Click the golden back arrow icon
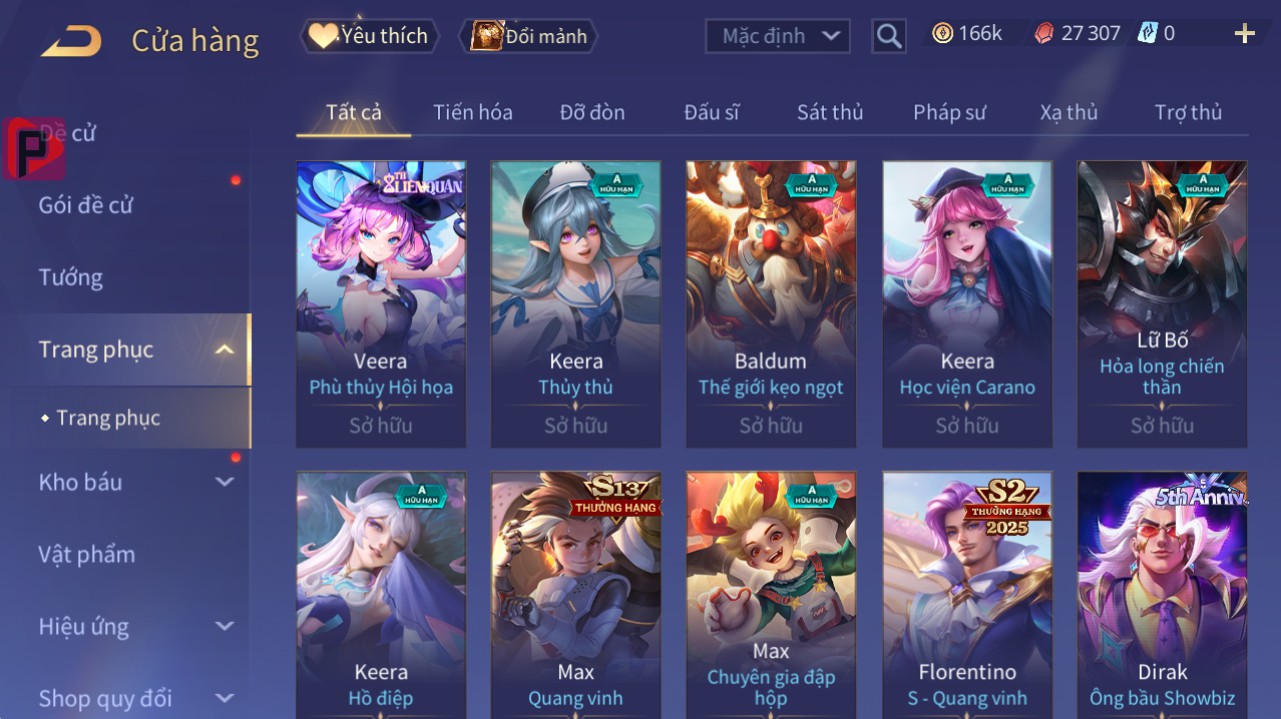Screen dimensions: 1281x719 tap(71, 41)
